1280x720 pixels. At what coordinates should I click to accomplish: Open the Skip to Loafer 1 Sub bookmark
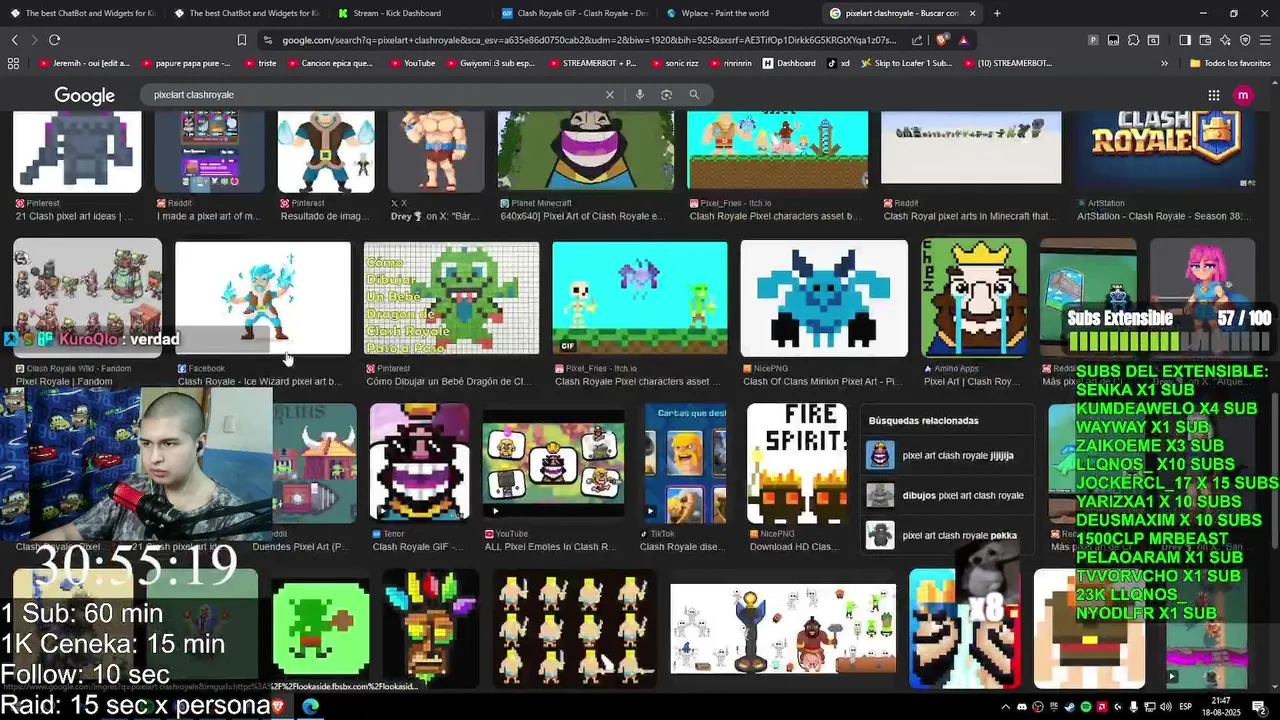(x=904, y=63)
